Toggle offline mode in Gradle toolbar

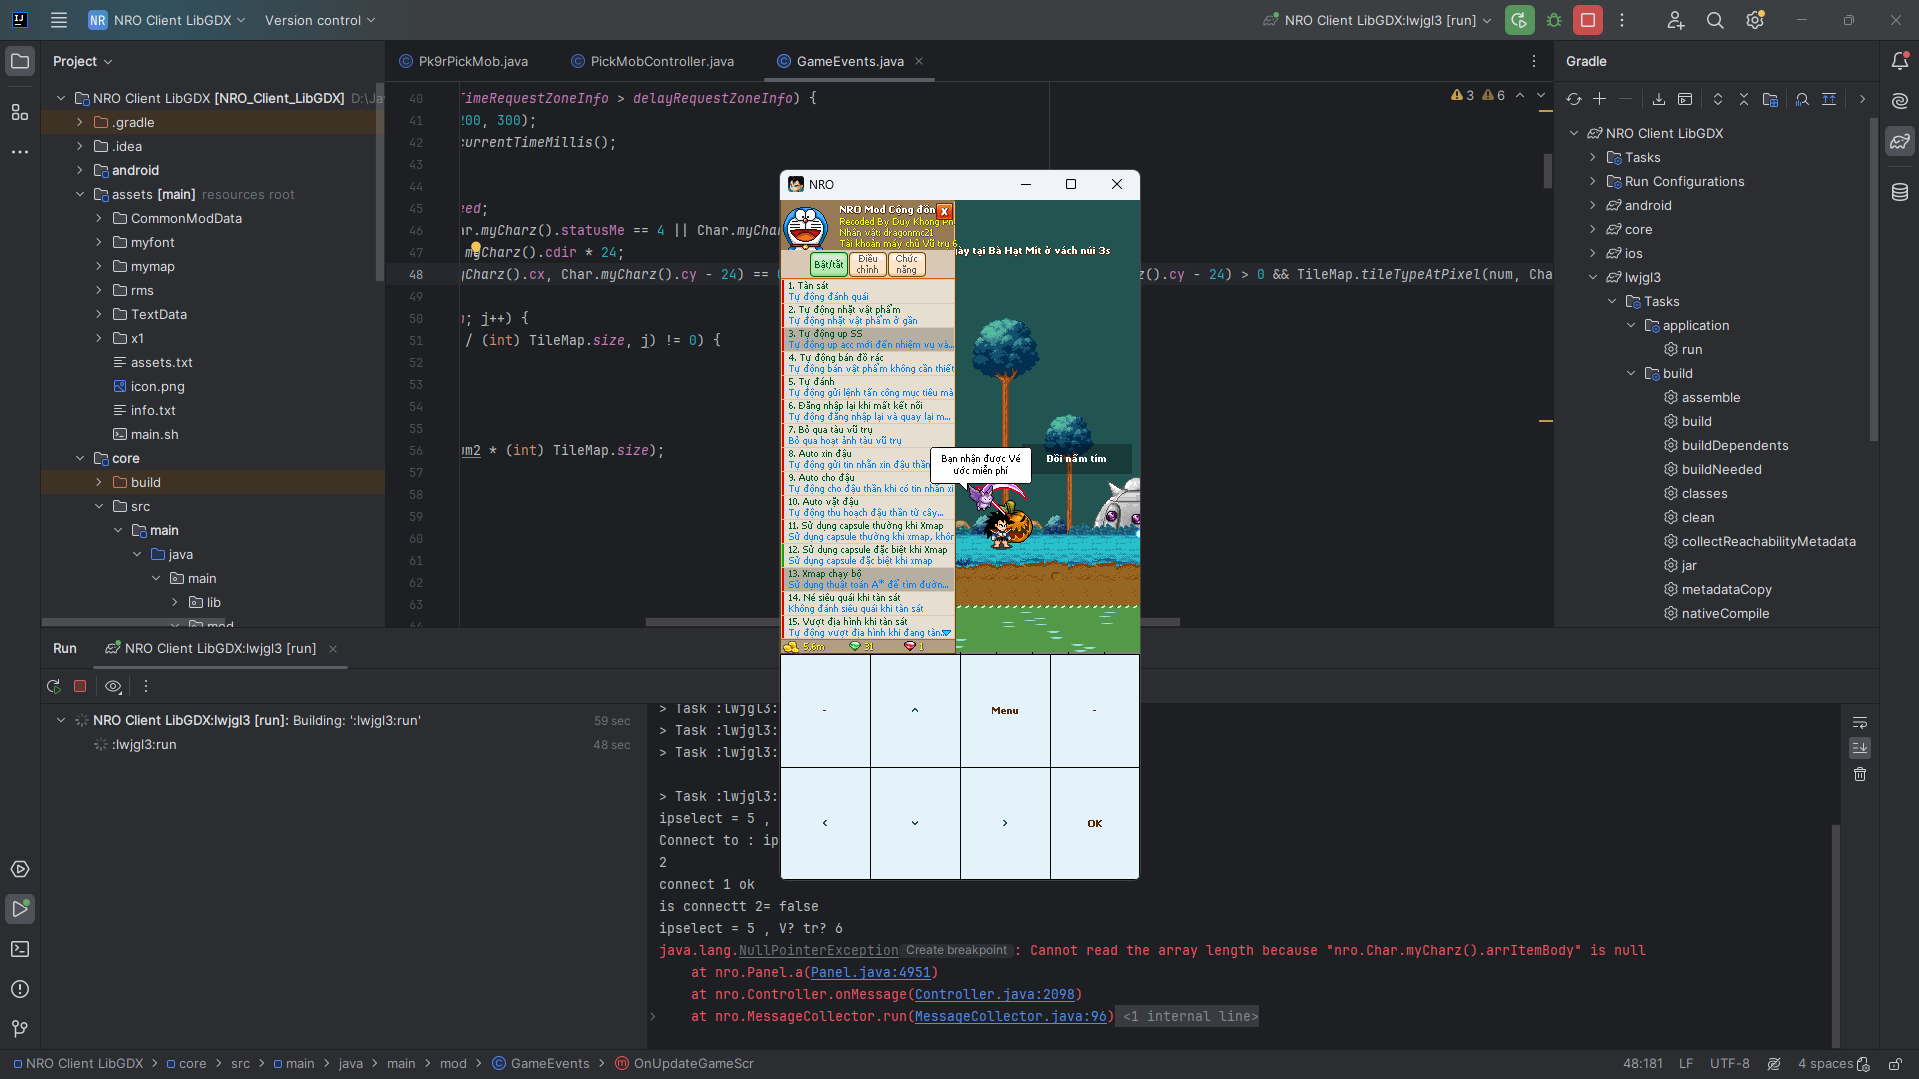pos(1829,99)
